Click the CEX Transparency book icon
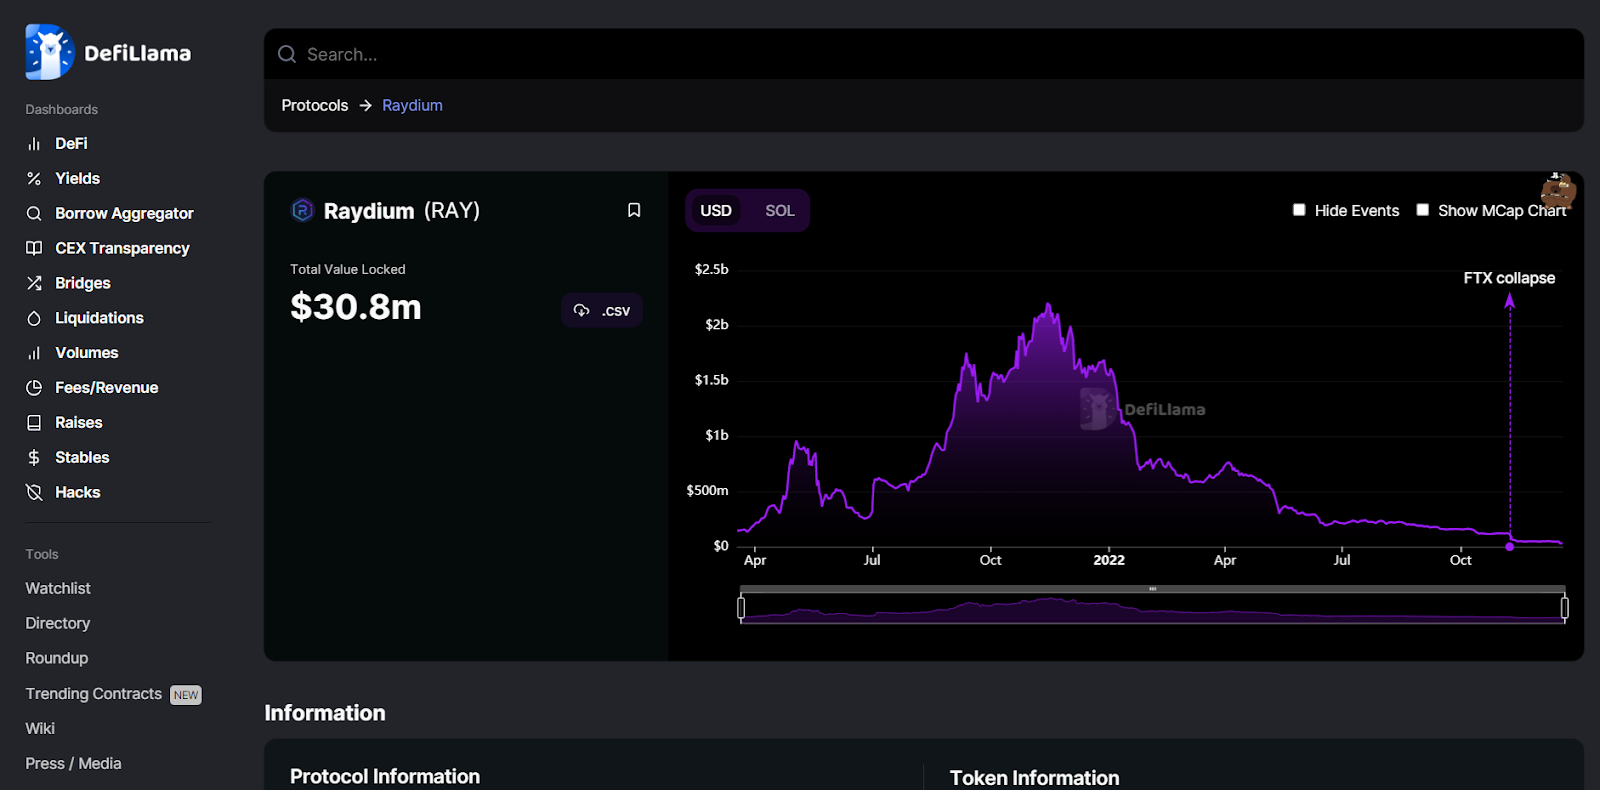Viewport: 1600px width, 790px height. [x=34, y=248]
